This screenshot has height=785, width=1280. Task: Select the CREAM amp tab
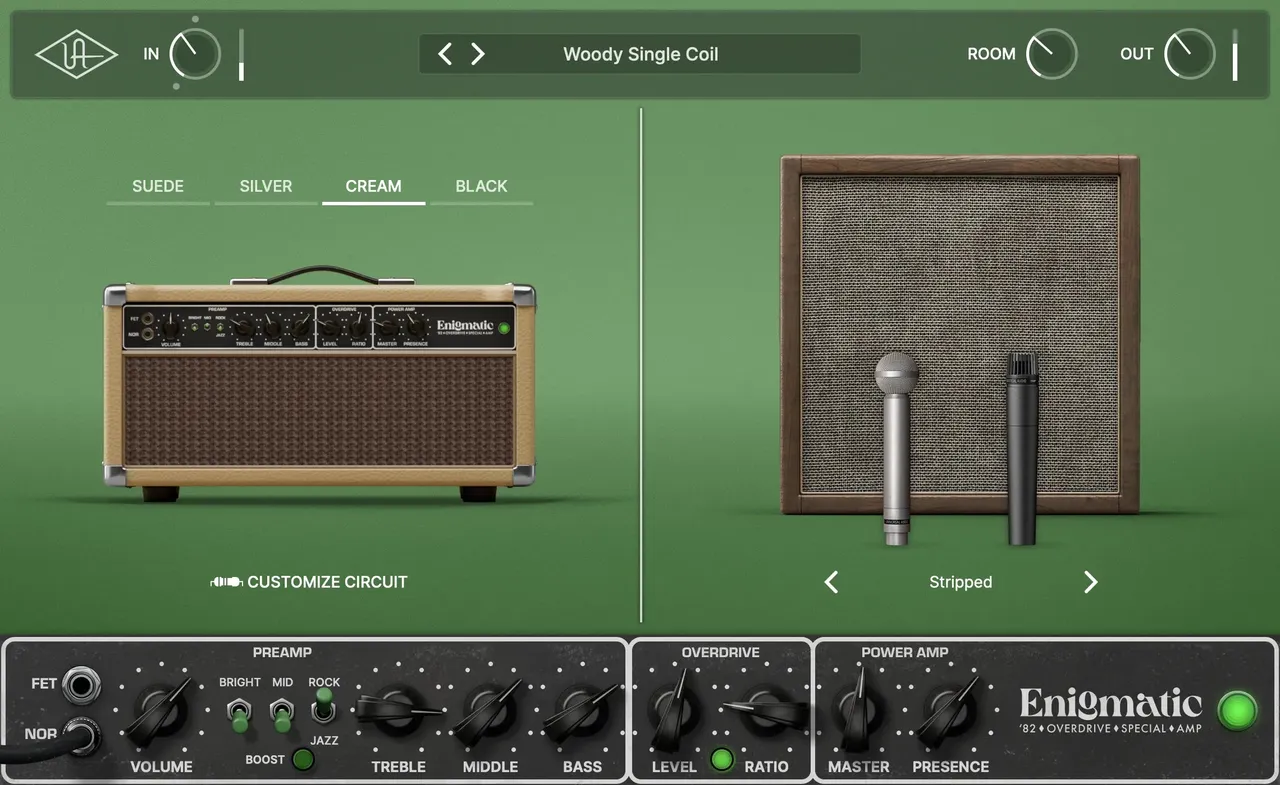pos(373,187)
